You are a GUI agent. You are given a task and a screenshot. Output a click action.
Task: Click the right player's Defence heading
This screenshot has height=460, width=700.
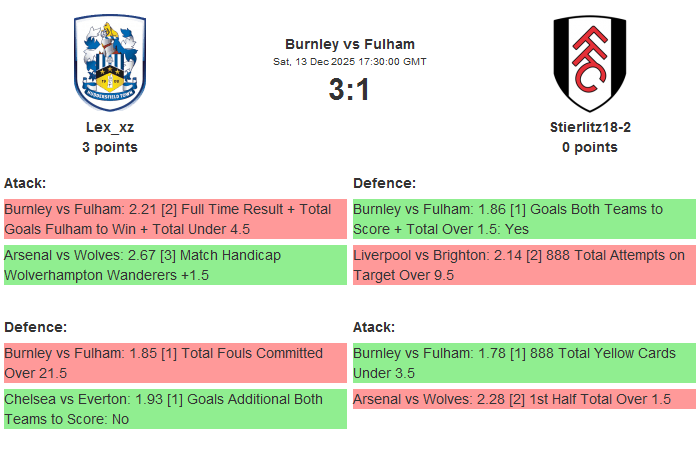pos(385,183)
